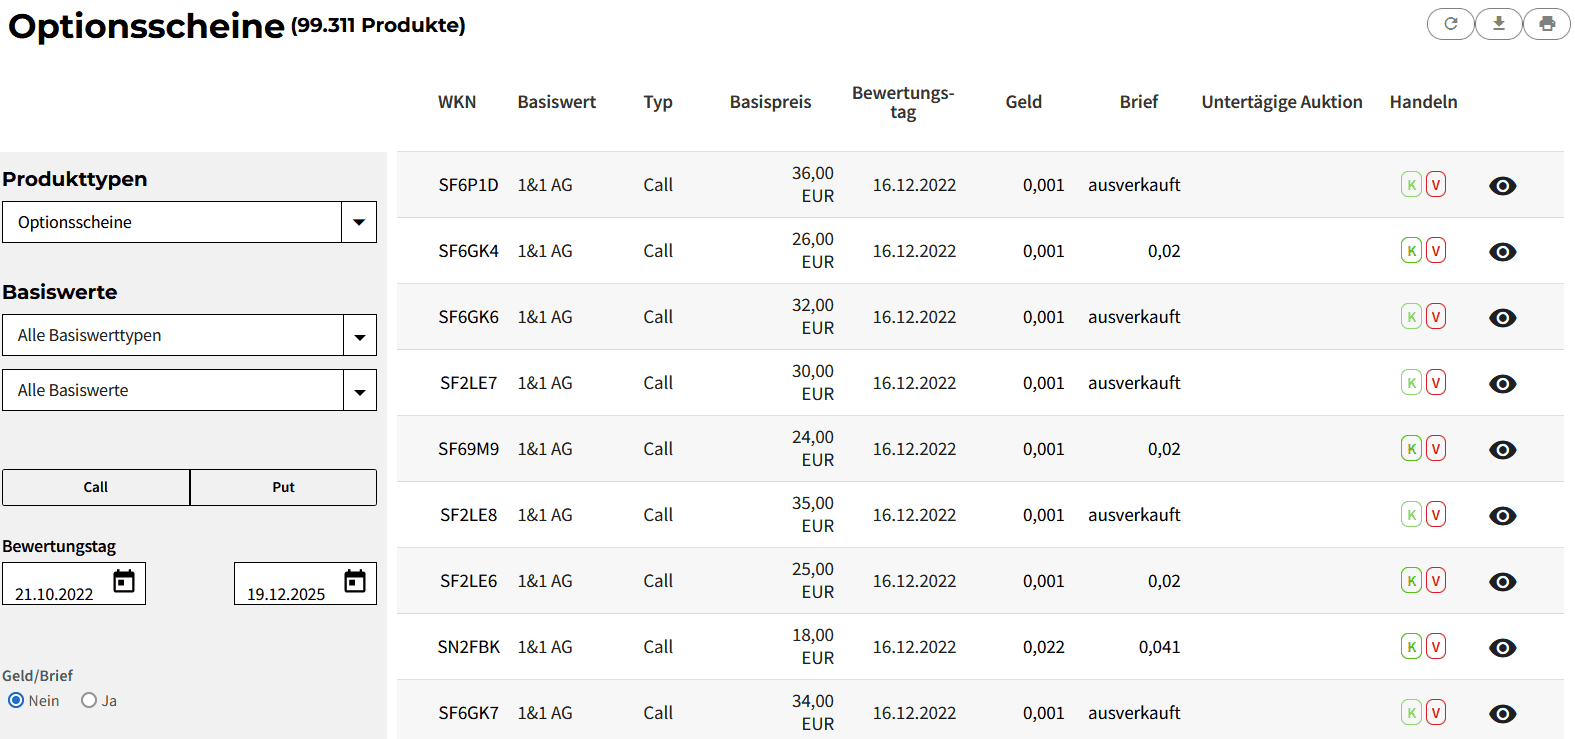Click the print icon button
The height and width of the screenshot is (739, 1575).
coord(1547,24)
